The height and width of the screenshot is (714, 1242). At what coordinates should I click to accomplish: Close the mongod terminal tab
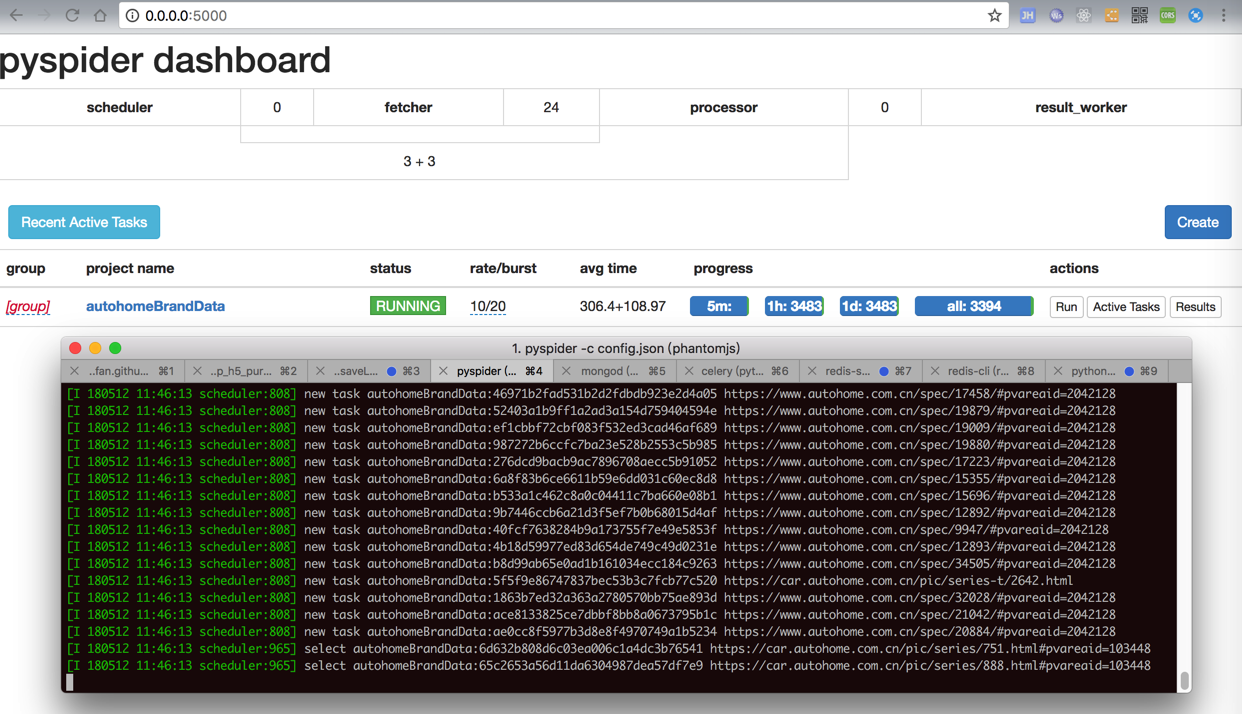566,371
